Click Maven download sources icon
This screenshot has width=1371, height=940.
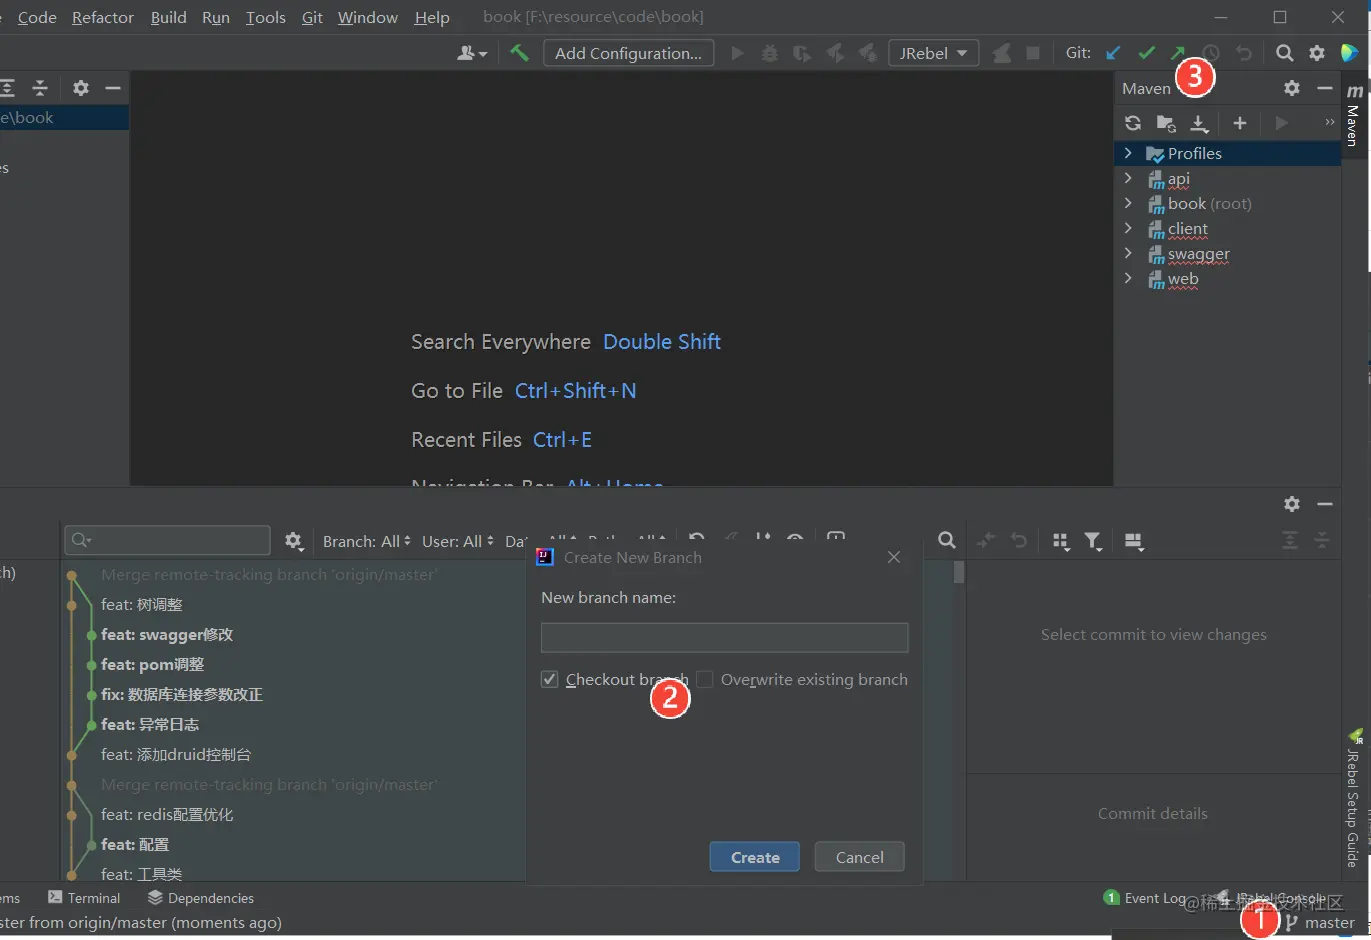coord(1199,123)
